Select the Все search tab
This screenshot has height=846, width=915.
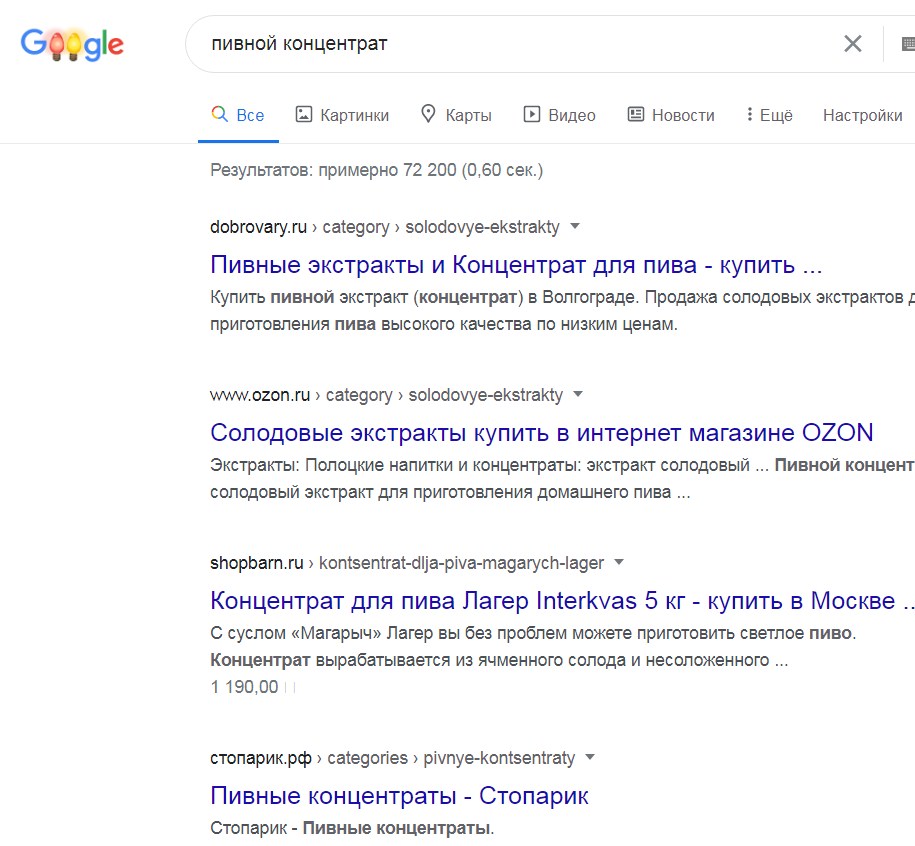click(238, 115)
